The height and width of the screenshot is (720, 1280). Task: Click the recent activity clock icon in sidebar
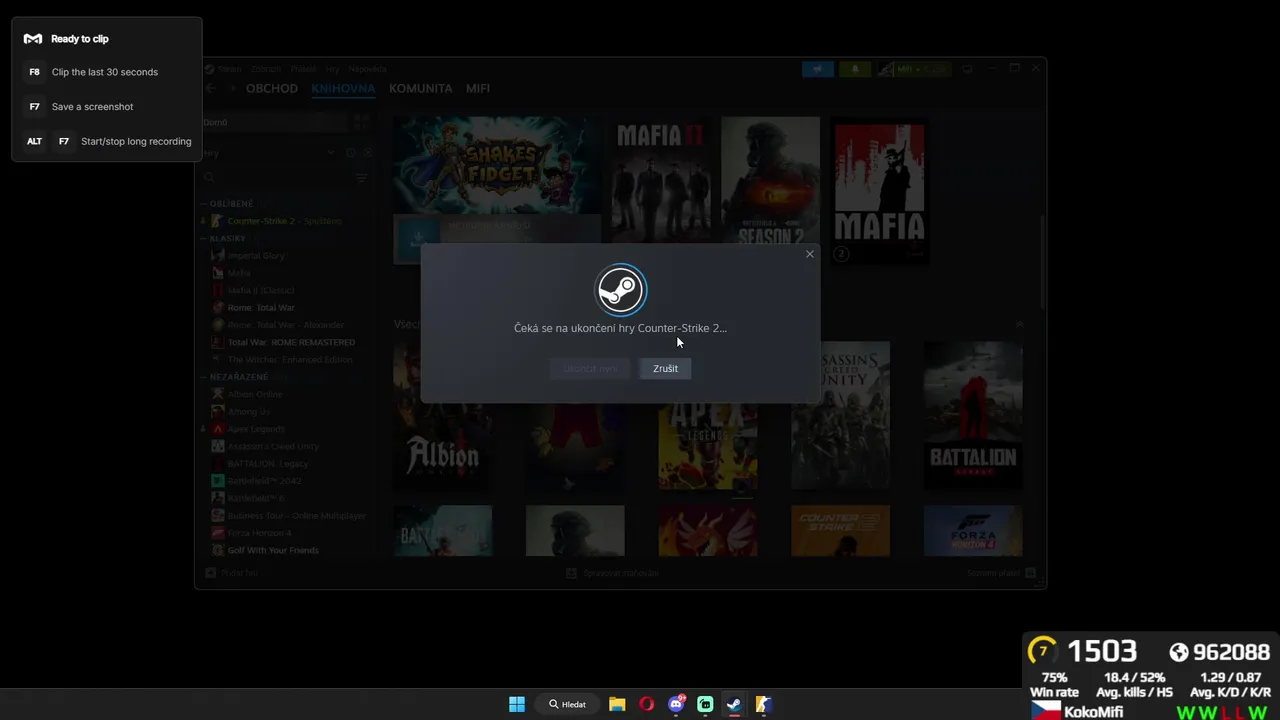click(350, 153)
